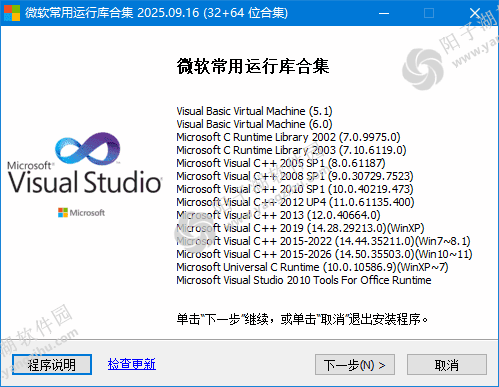Select Microsoft Universal C Runtime line
The width and height of the screenshot is (499, 387).
click(312, 267)
